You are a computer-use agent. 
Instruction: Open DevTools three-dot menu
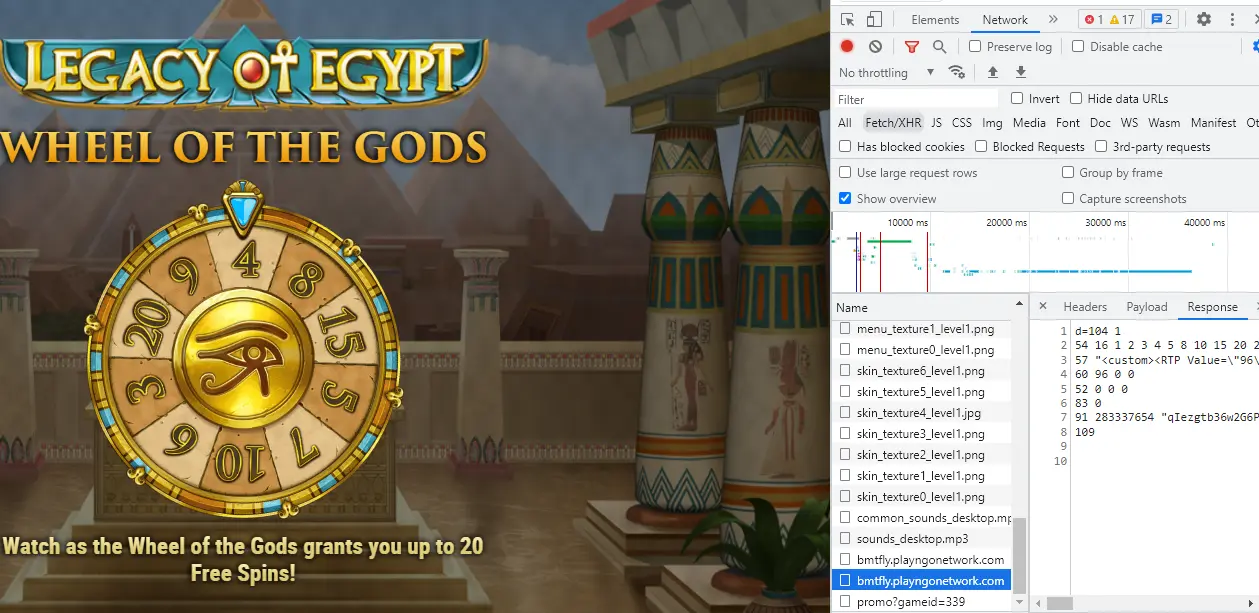1232,20
